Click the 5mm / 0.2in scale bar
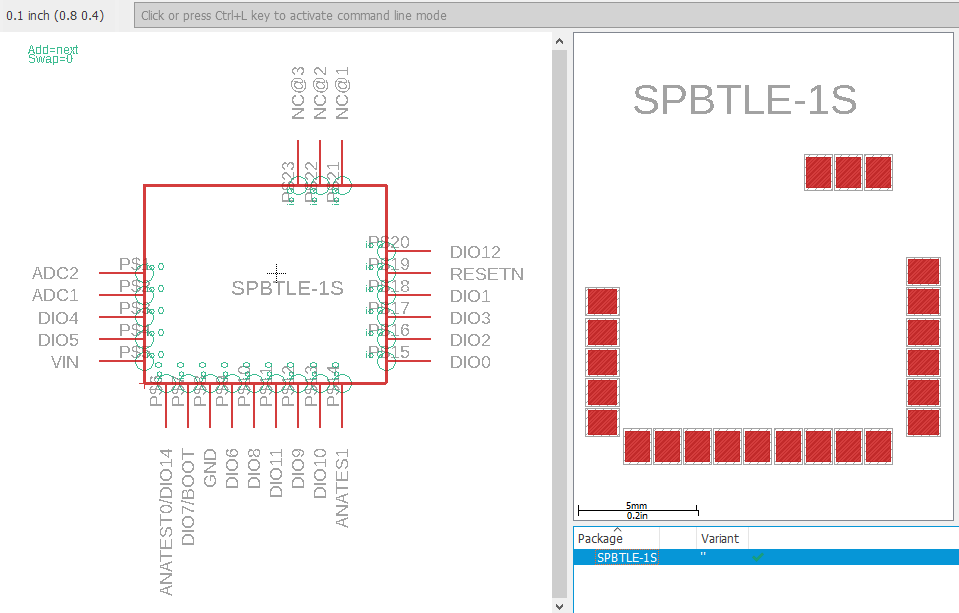Screen dimensions: 959x613 [x=637, y=510]
